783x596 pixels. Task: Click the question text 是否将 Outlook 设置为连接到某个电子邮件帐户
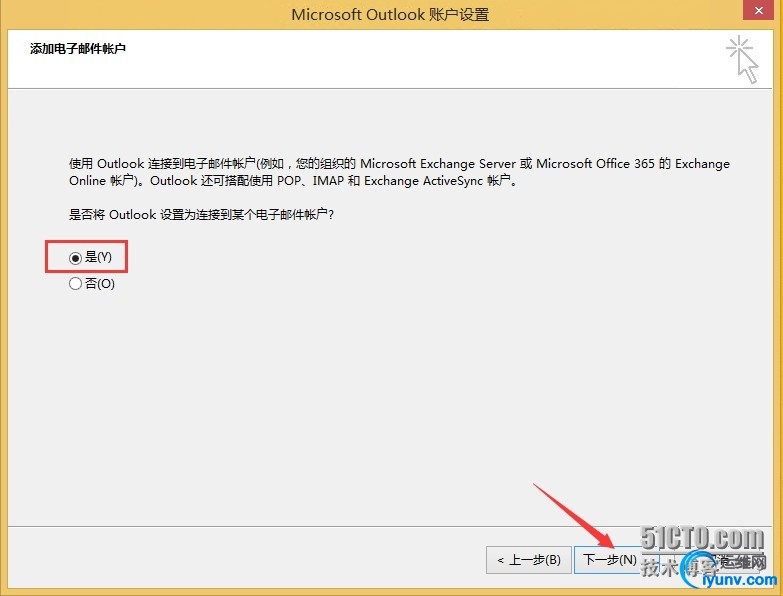pyautogui.click(x=201, y=215)
